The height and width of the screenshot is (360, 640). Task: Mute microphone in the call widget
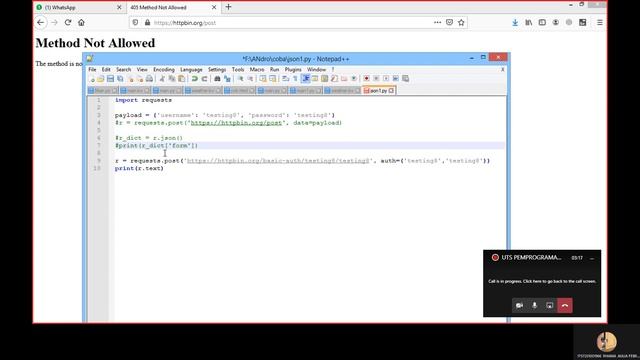click(534, 305)
